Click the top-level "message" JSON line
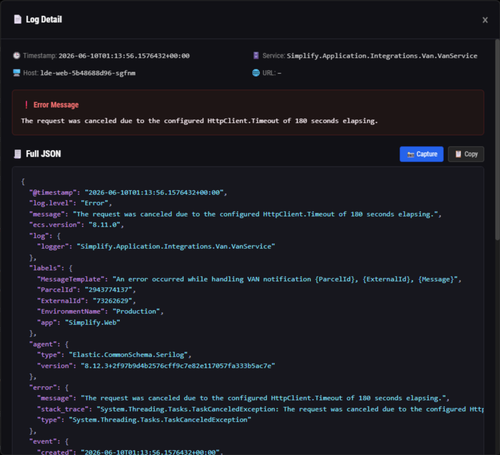Screen dimensions: 500x455 click(x=235, y=214)
